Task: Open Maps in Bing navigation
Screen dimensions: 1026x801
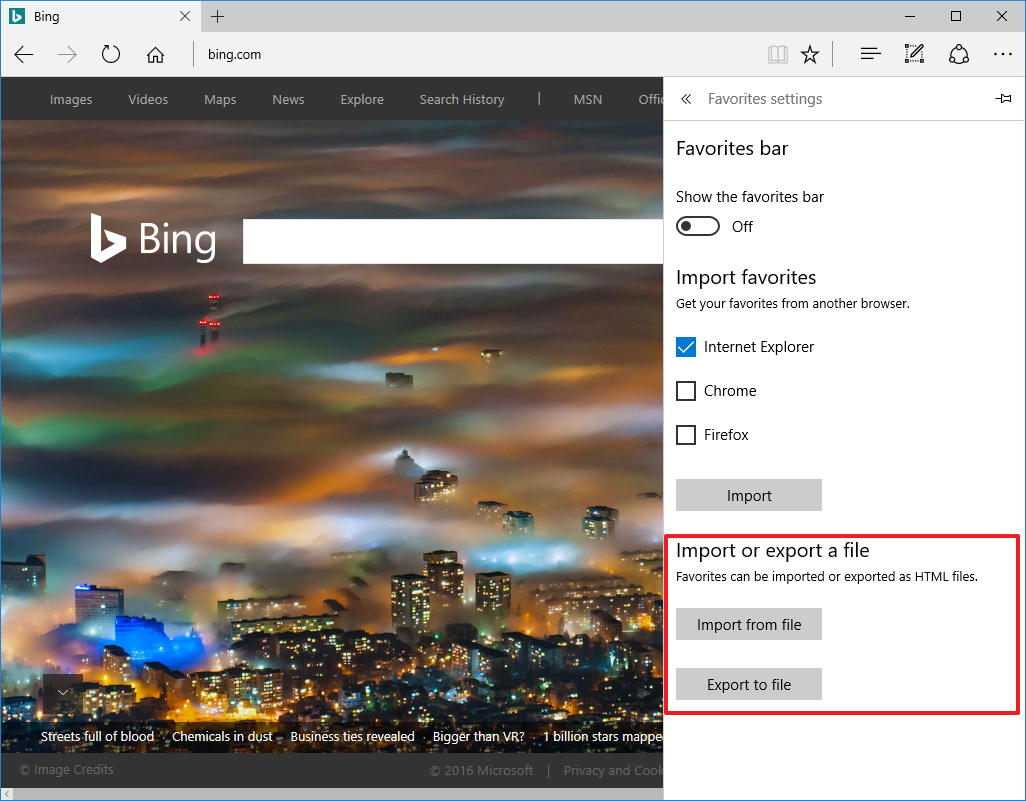Action: tap(220, 99)
